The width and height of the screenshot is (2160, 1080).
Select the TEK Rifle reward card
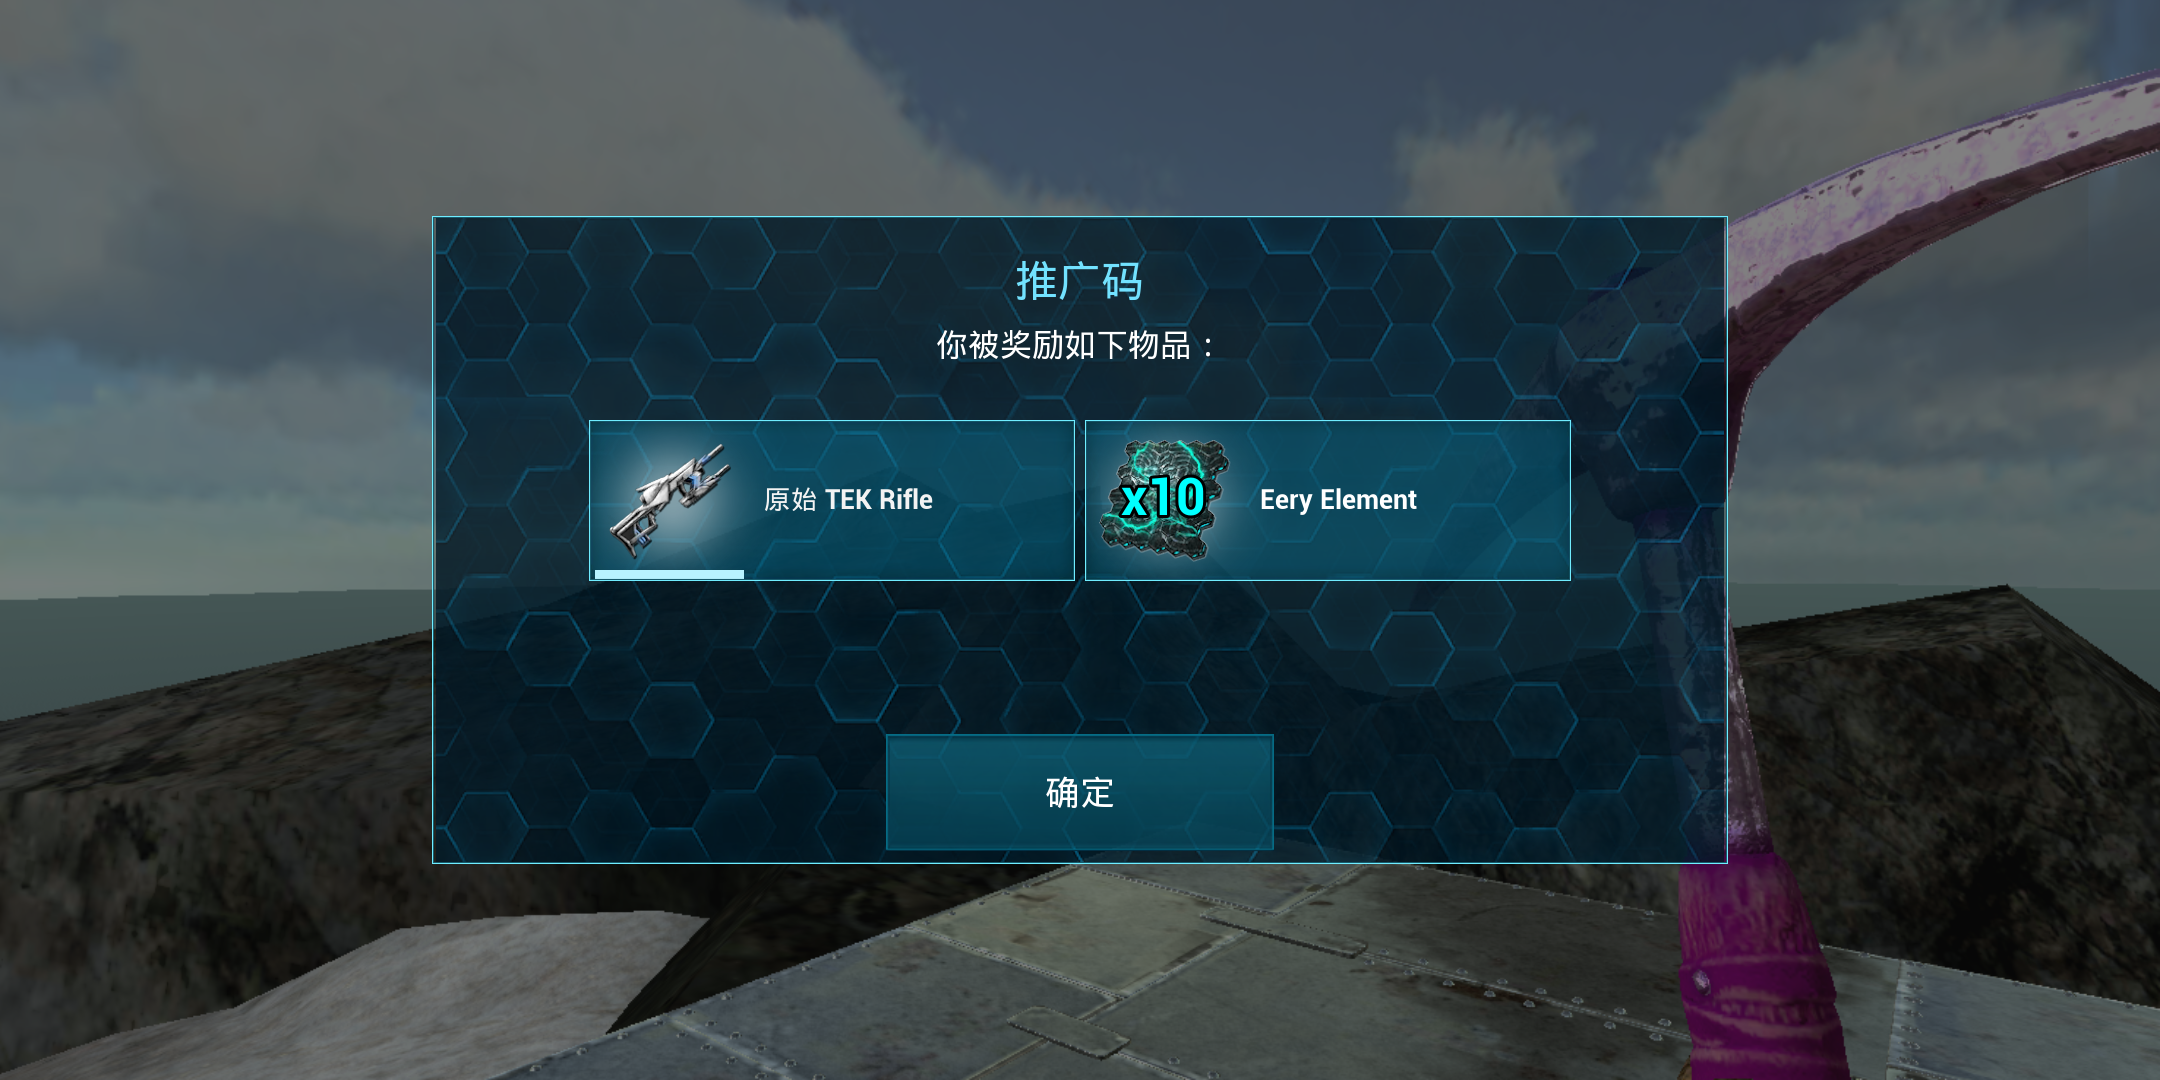coord(832,500)
